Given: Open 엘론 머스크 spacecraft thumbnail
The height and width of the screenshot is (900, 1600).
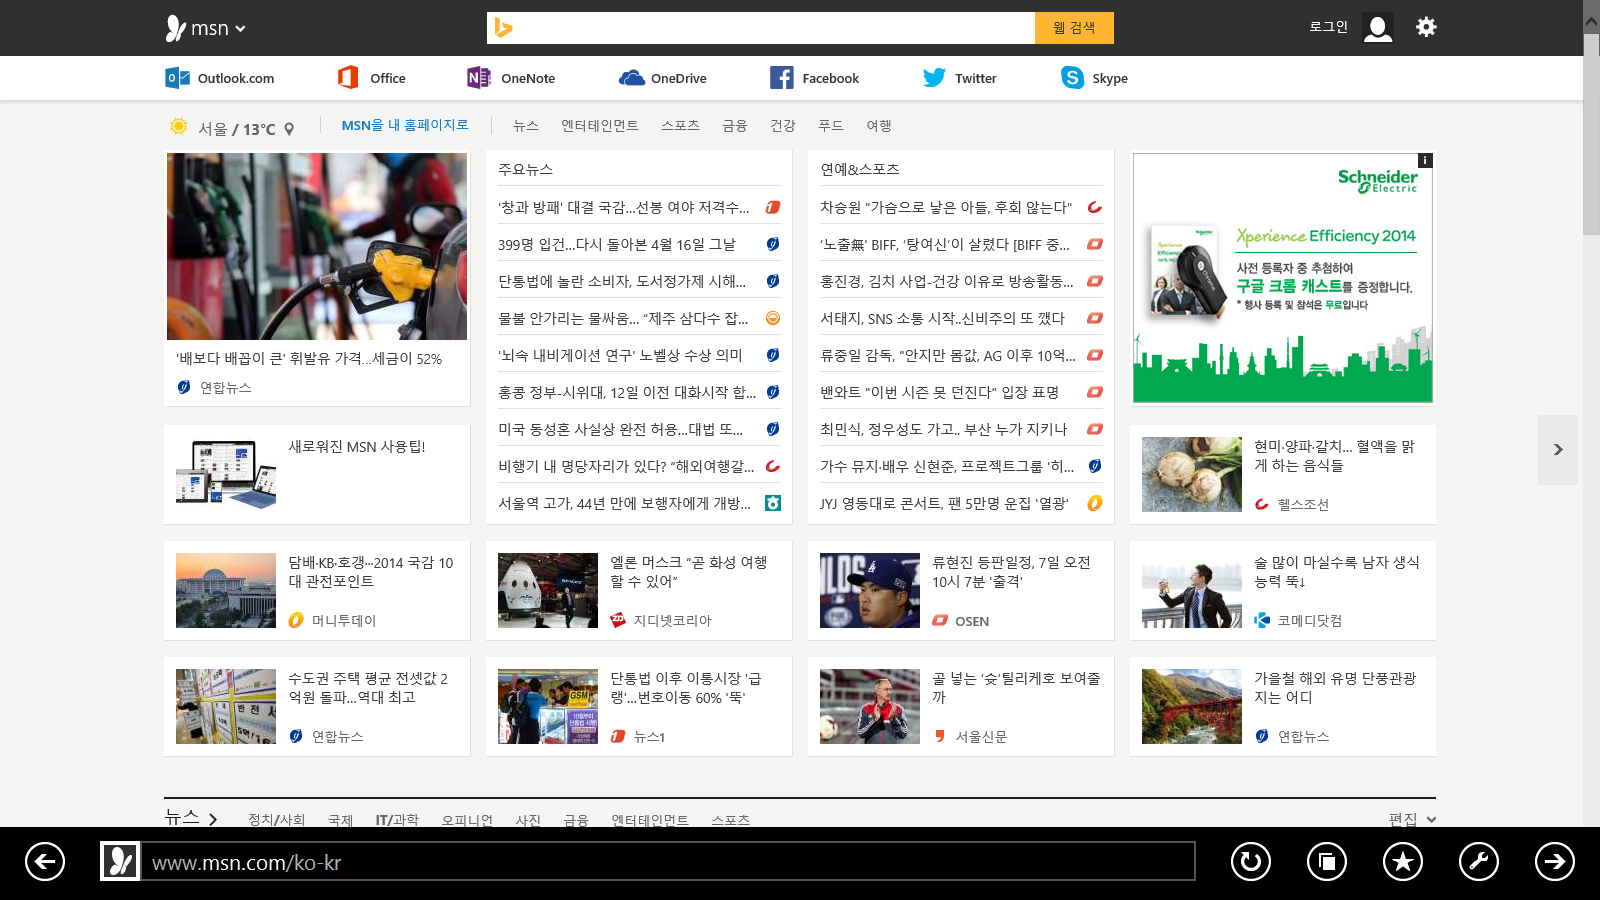Looking at the screenshot, I should point(548,590).
